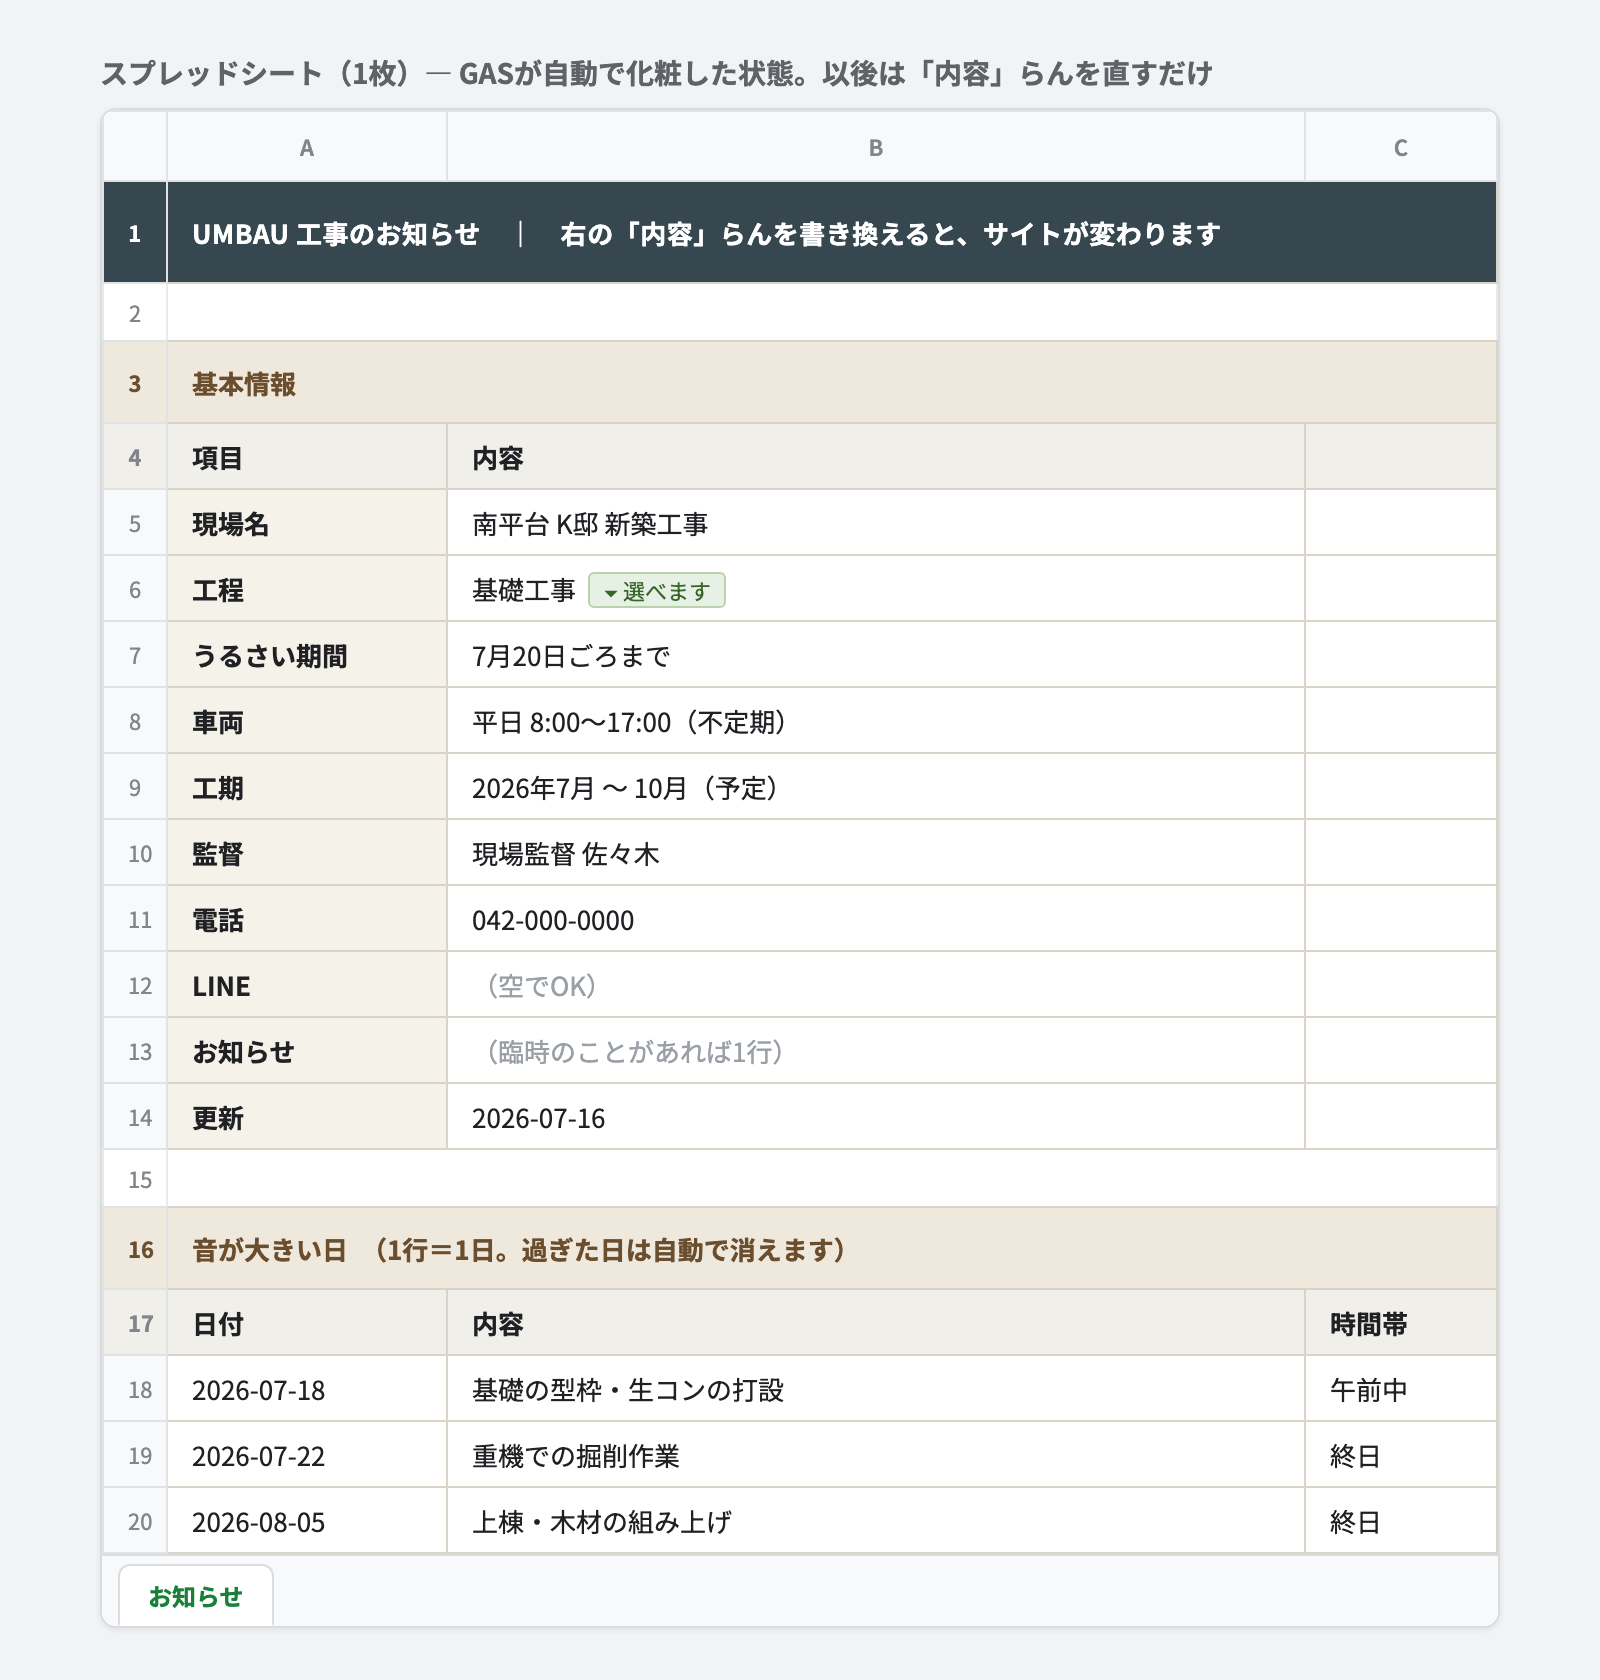This screenshot has width=1600, height=1680.
Task: Click the 現場名 content cell 南平台 K邸 新築工事
Action: click(875, 523)
